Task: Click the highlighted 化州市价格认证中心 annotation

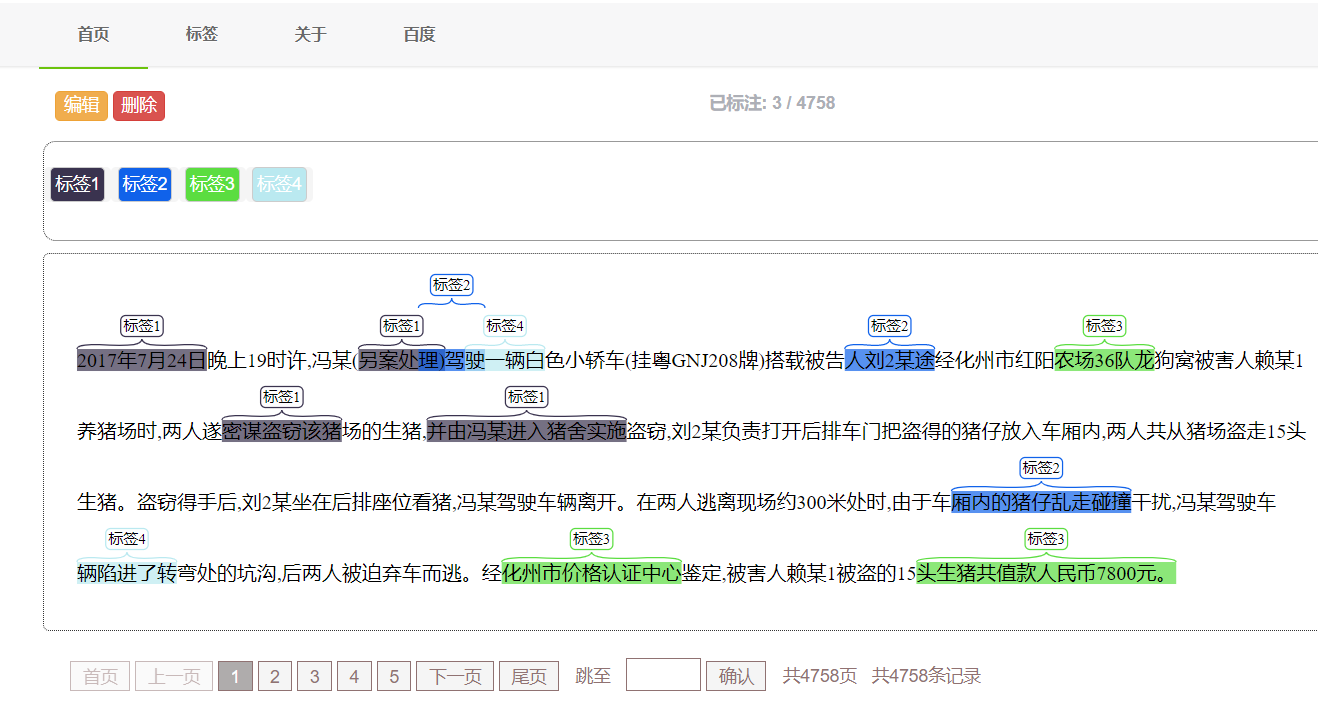Action: (x=591, y=573)
